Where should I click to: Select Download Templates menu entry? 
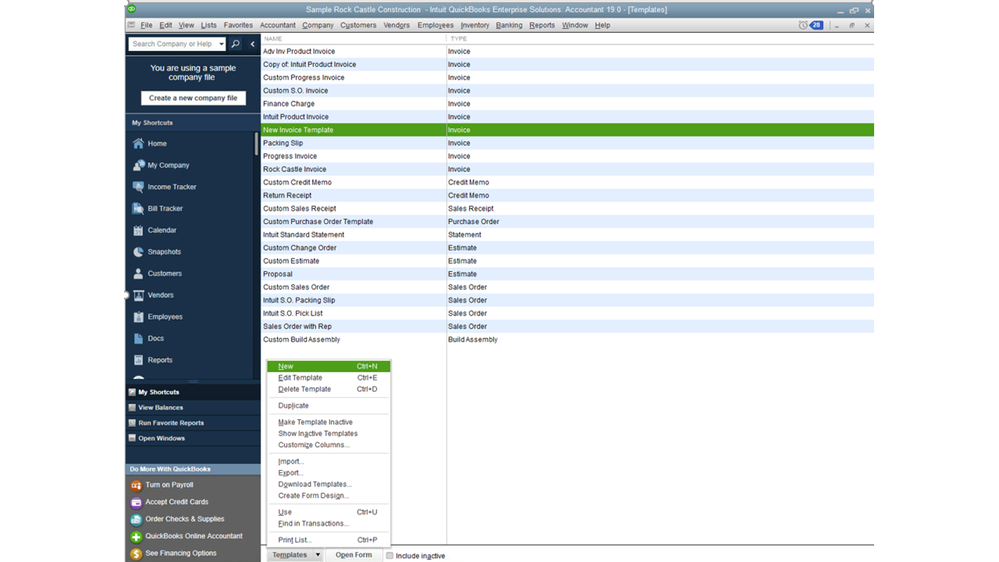point(328,484)
